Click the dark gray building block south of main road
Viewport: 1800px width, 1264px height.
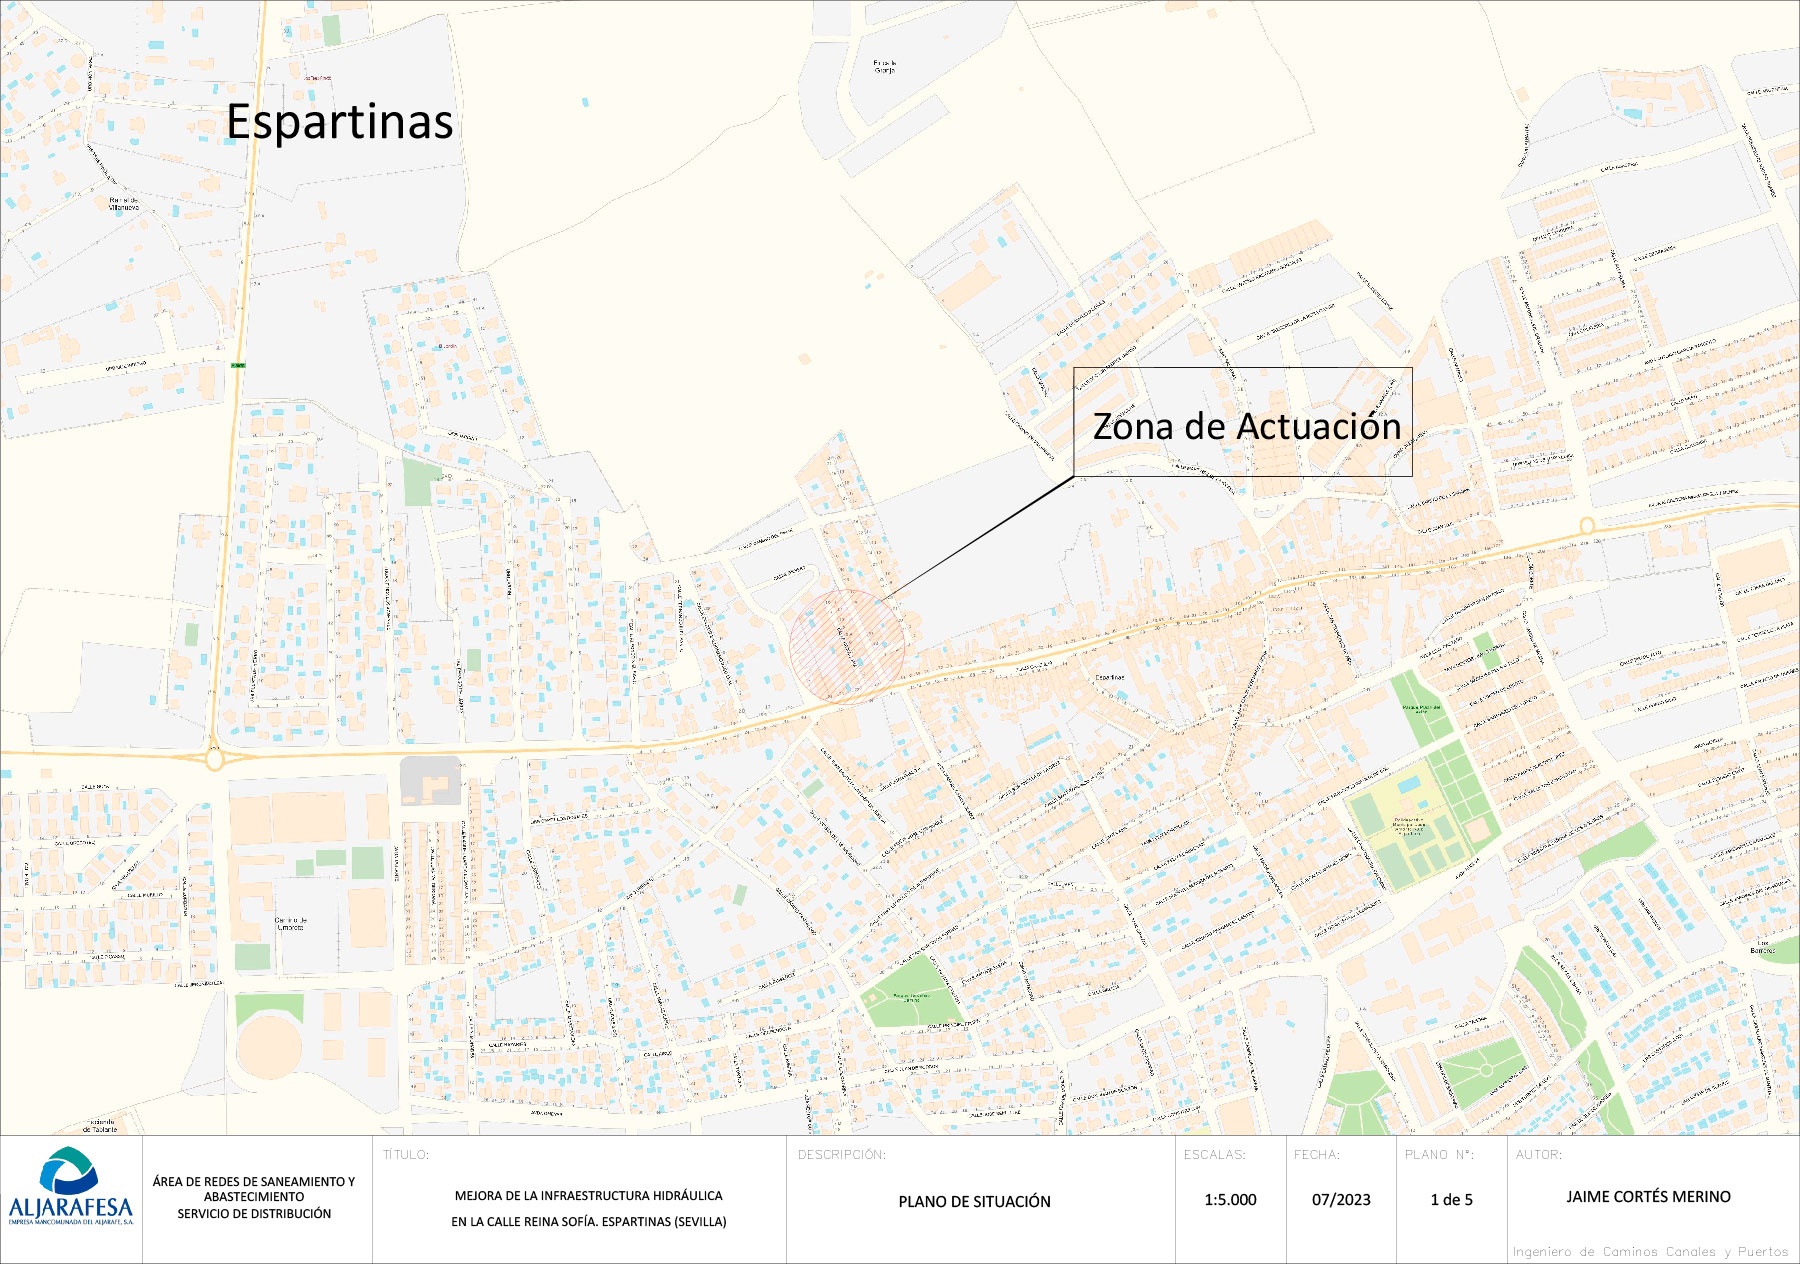pyautogui.click(x=431, y=781)
